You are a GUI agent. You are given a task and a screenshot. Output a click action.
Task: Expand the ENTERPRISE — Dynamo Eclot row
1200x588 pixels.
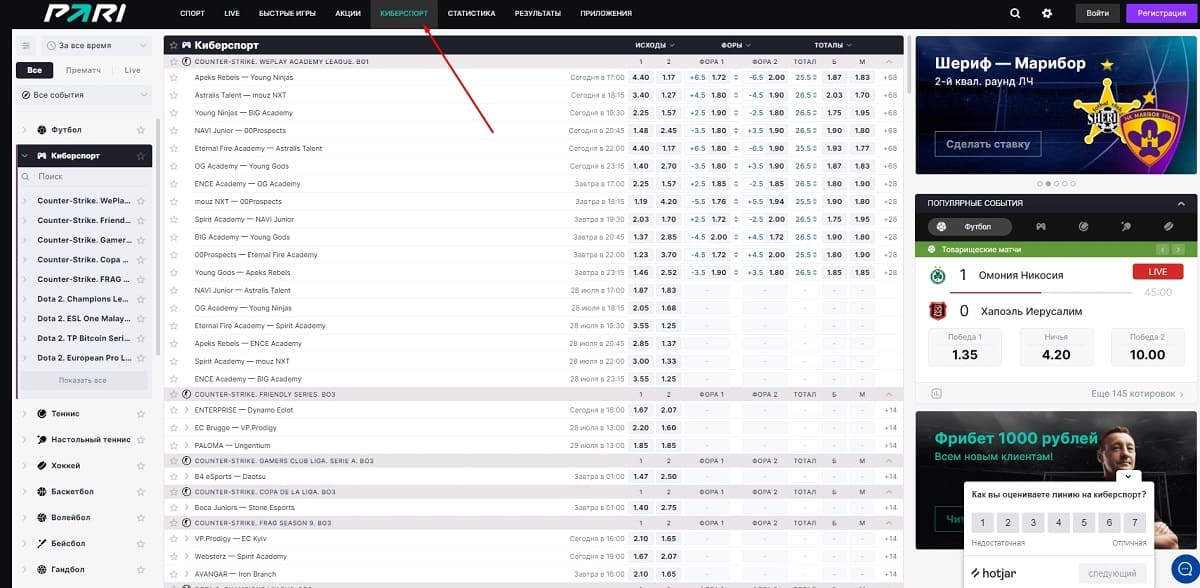coord(186,410)
